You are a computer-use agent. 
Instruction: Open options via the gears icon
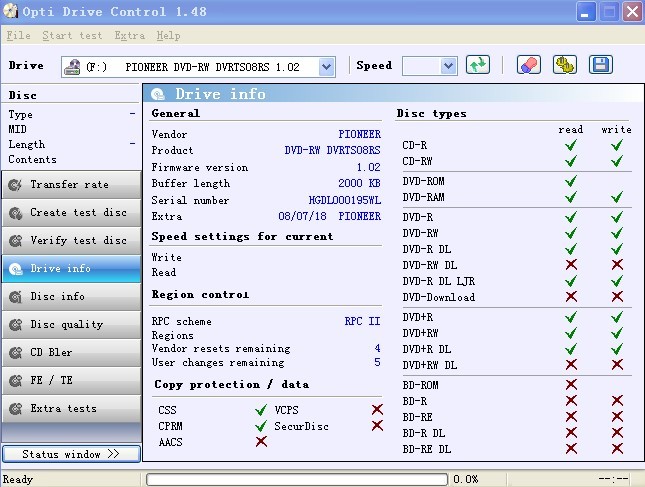565,65
